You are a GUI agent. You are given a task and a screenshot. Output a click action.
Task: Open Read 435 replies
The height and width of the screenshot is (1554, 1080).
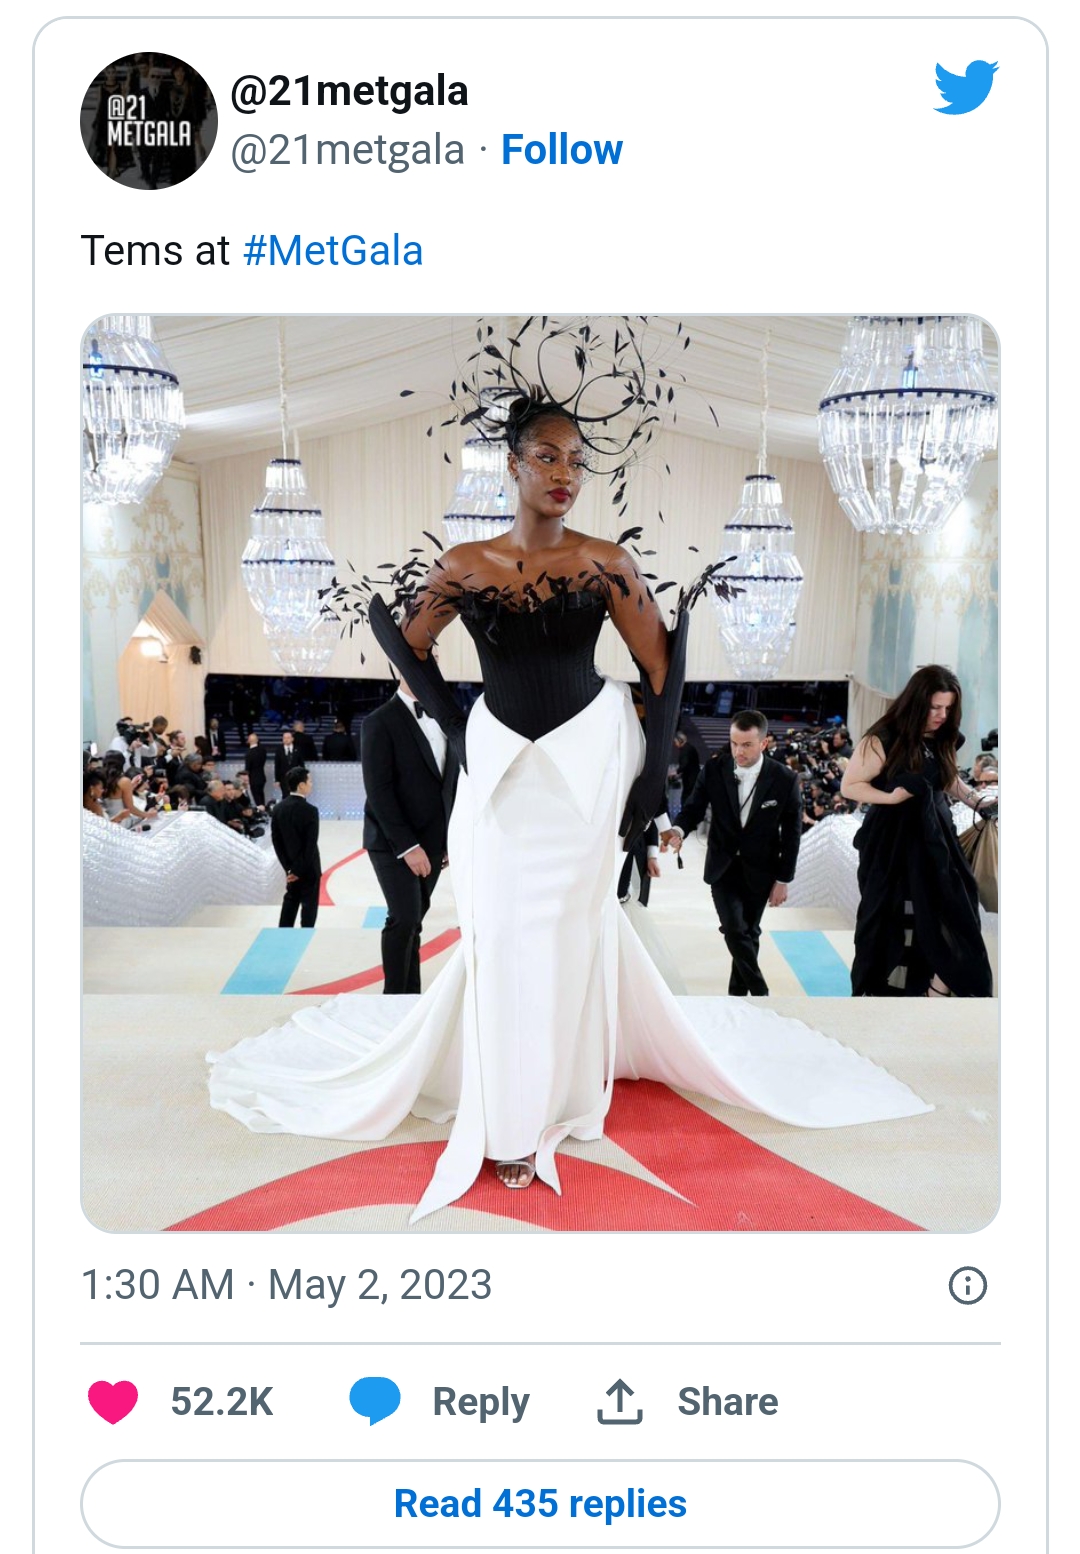pos(540,1503)
